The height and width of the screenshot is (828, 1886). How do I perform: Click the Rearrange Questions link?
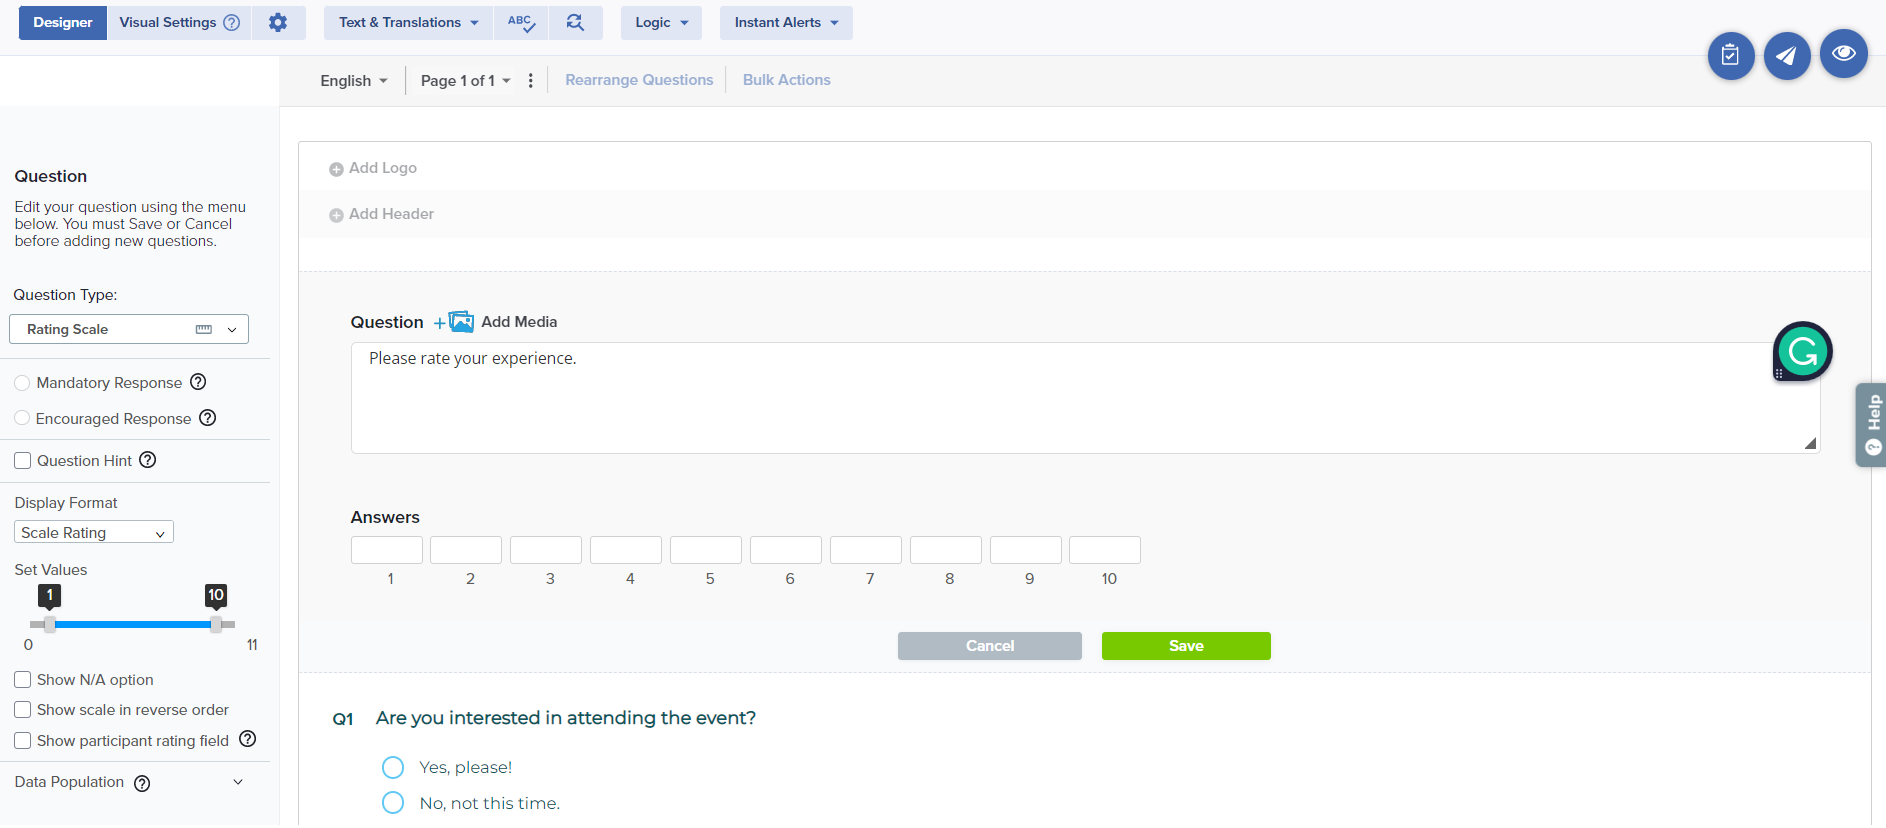click(x=639, y=80)
